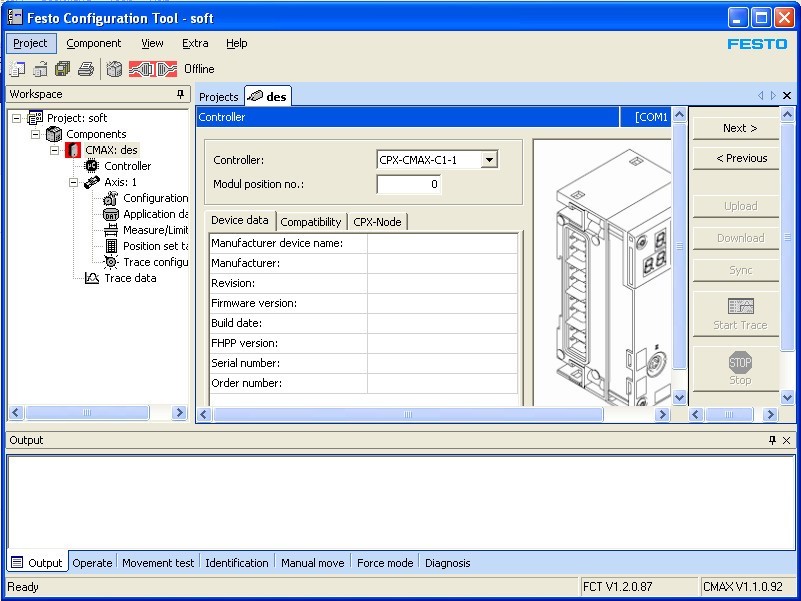The image size is (801, 601).
Task: Toggle the Workspace panel pin
Action: coord(181,95)
